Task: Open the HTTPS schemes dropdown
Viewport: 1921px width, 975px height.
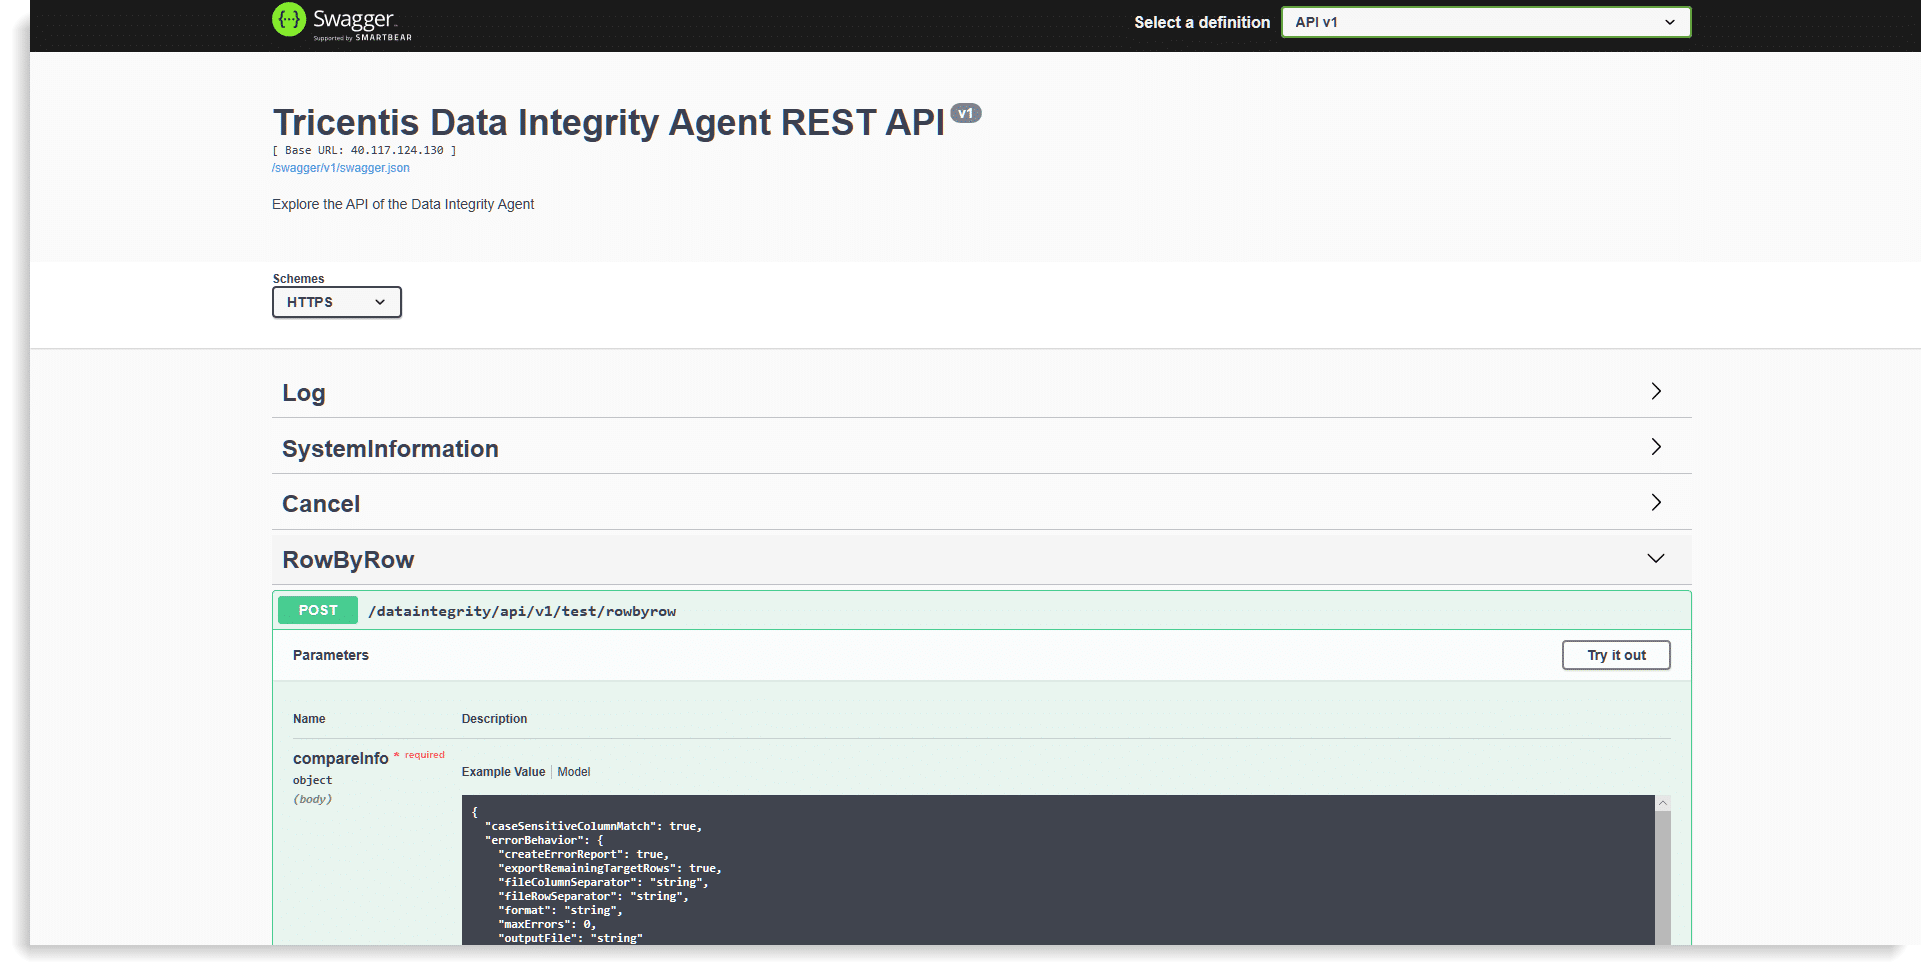Action: [x=337, y=302]
